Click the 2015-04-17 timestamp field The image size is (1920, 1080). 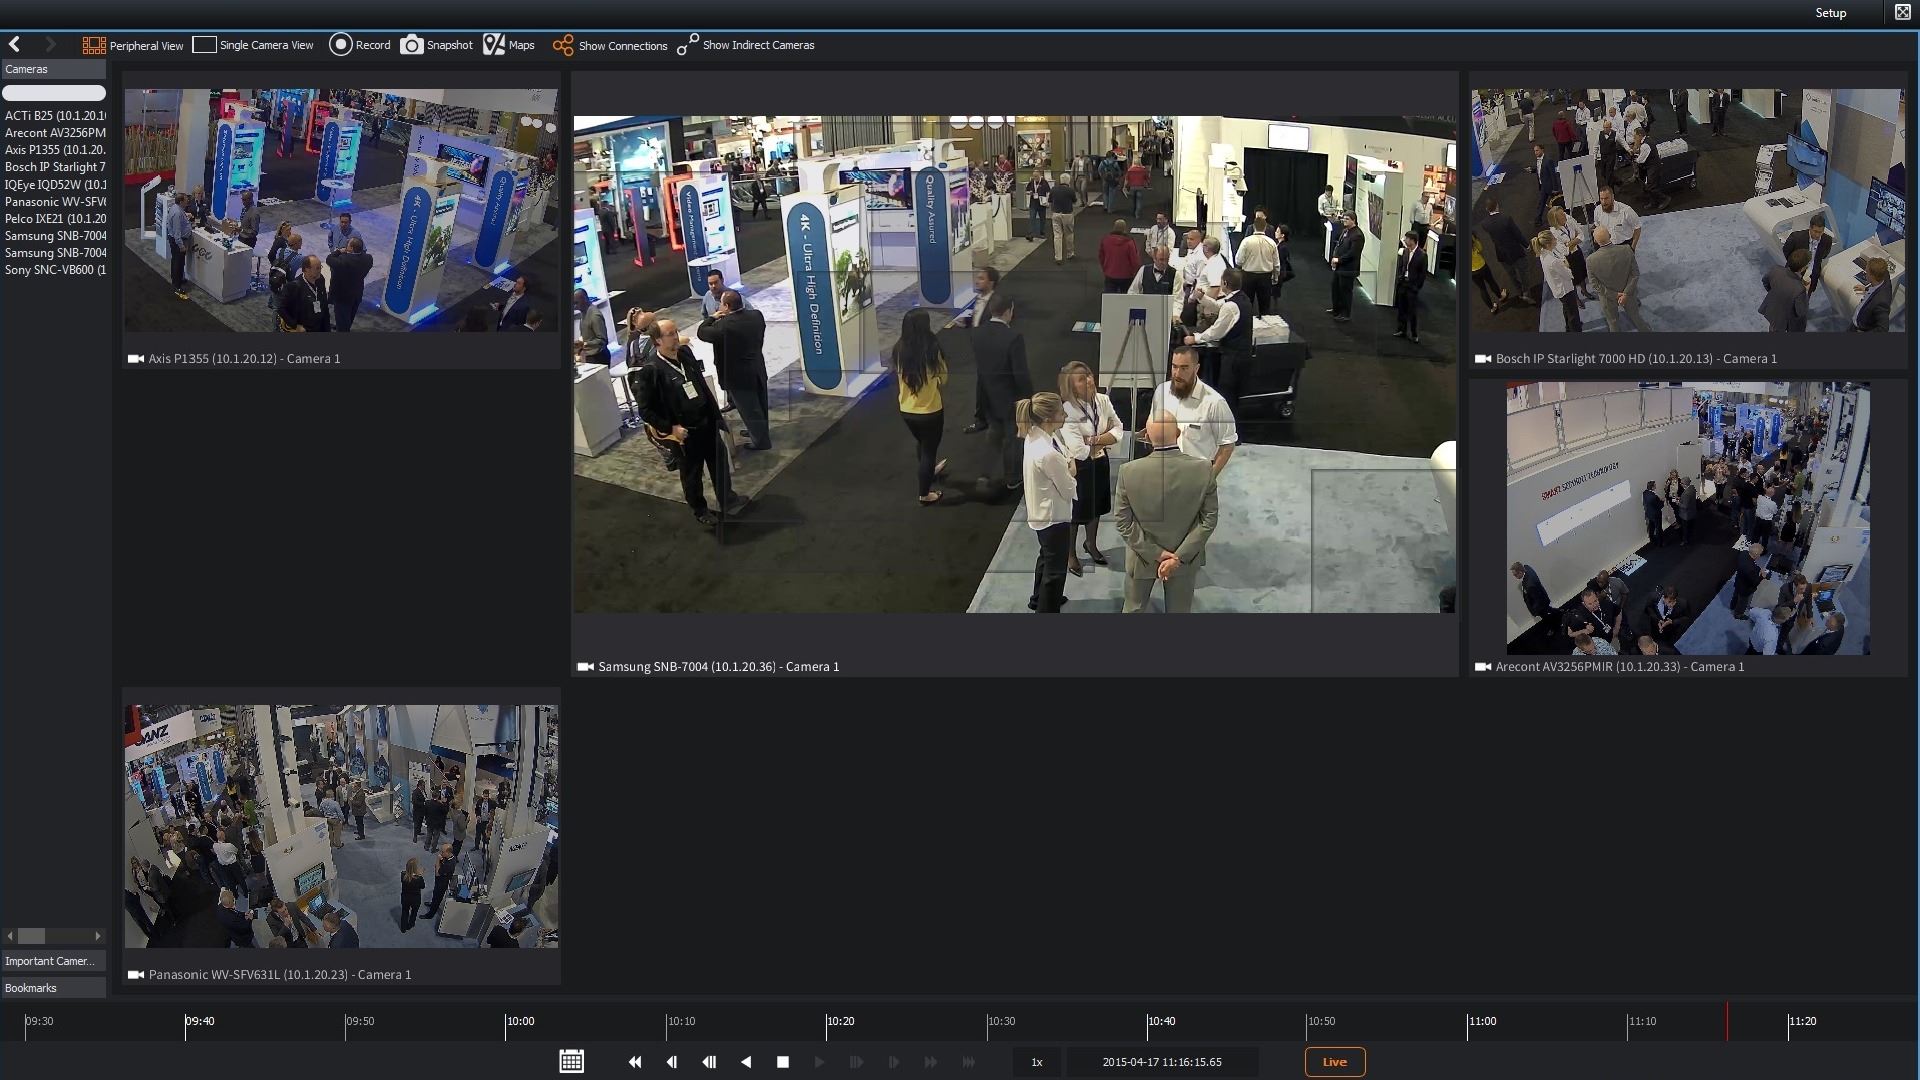[x=1162, y=1062]
